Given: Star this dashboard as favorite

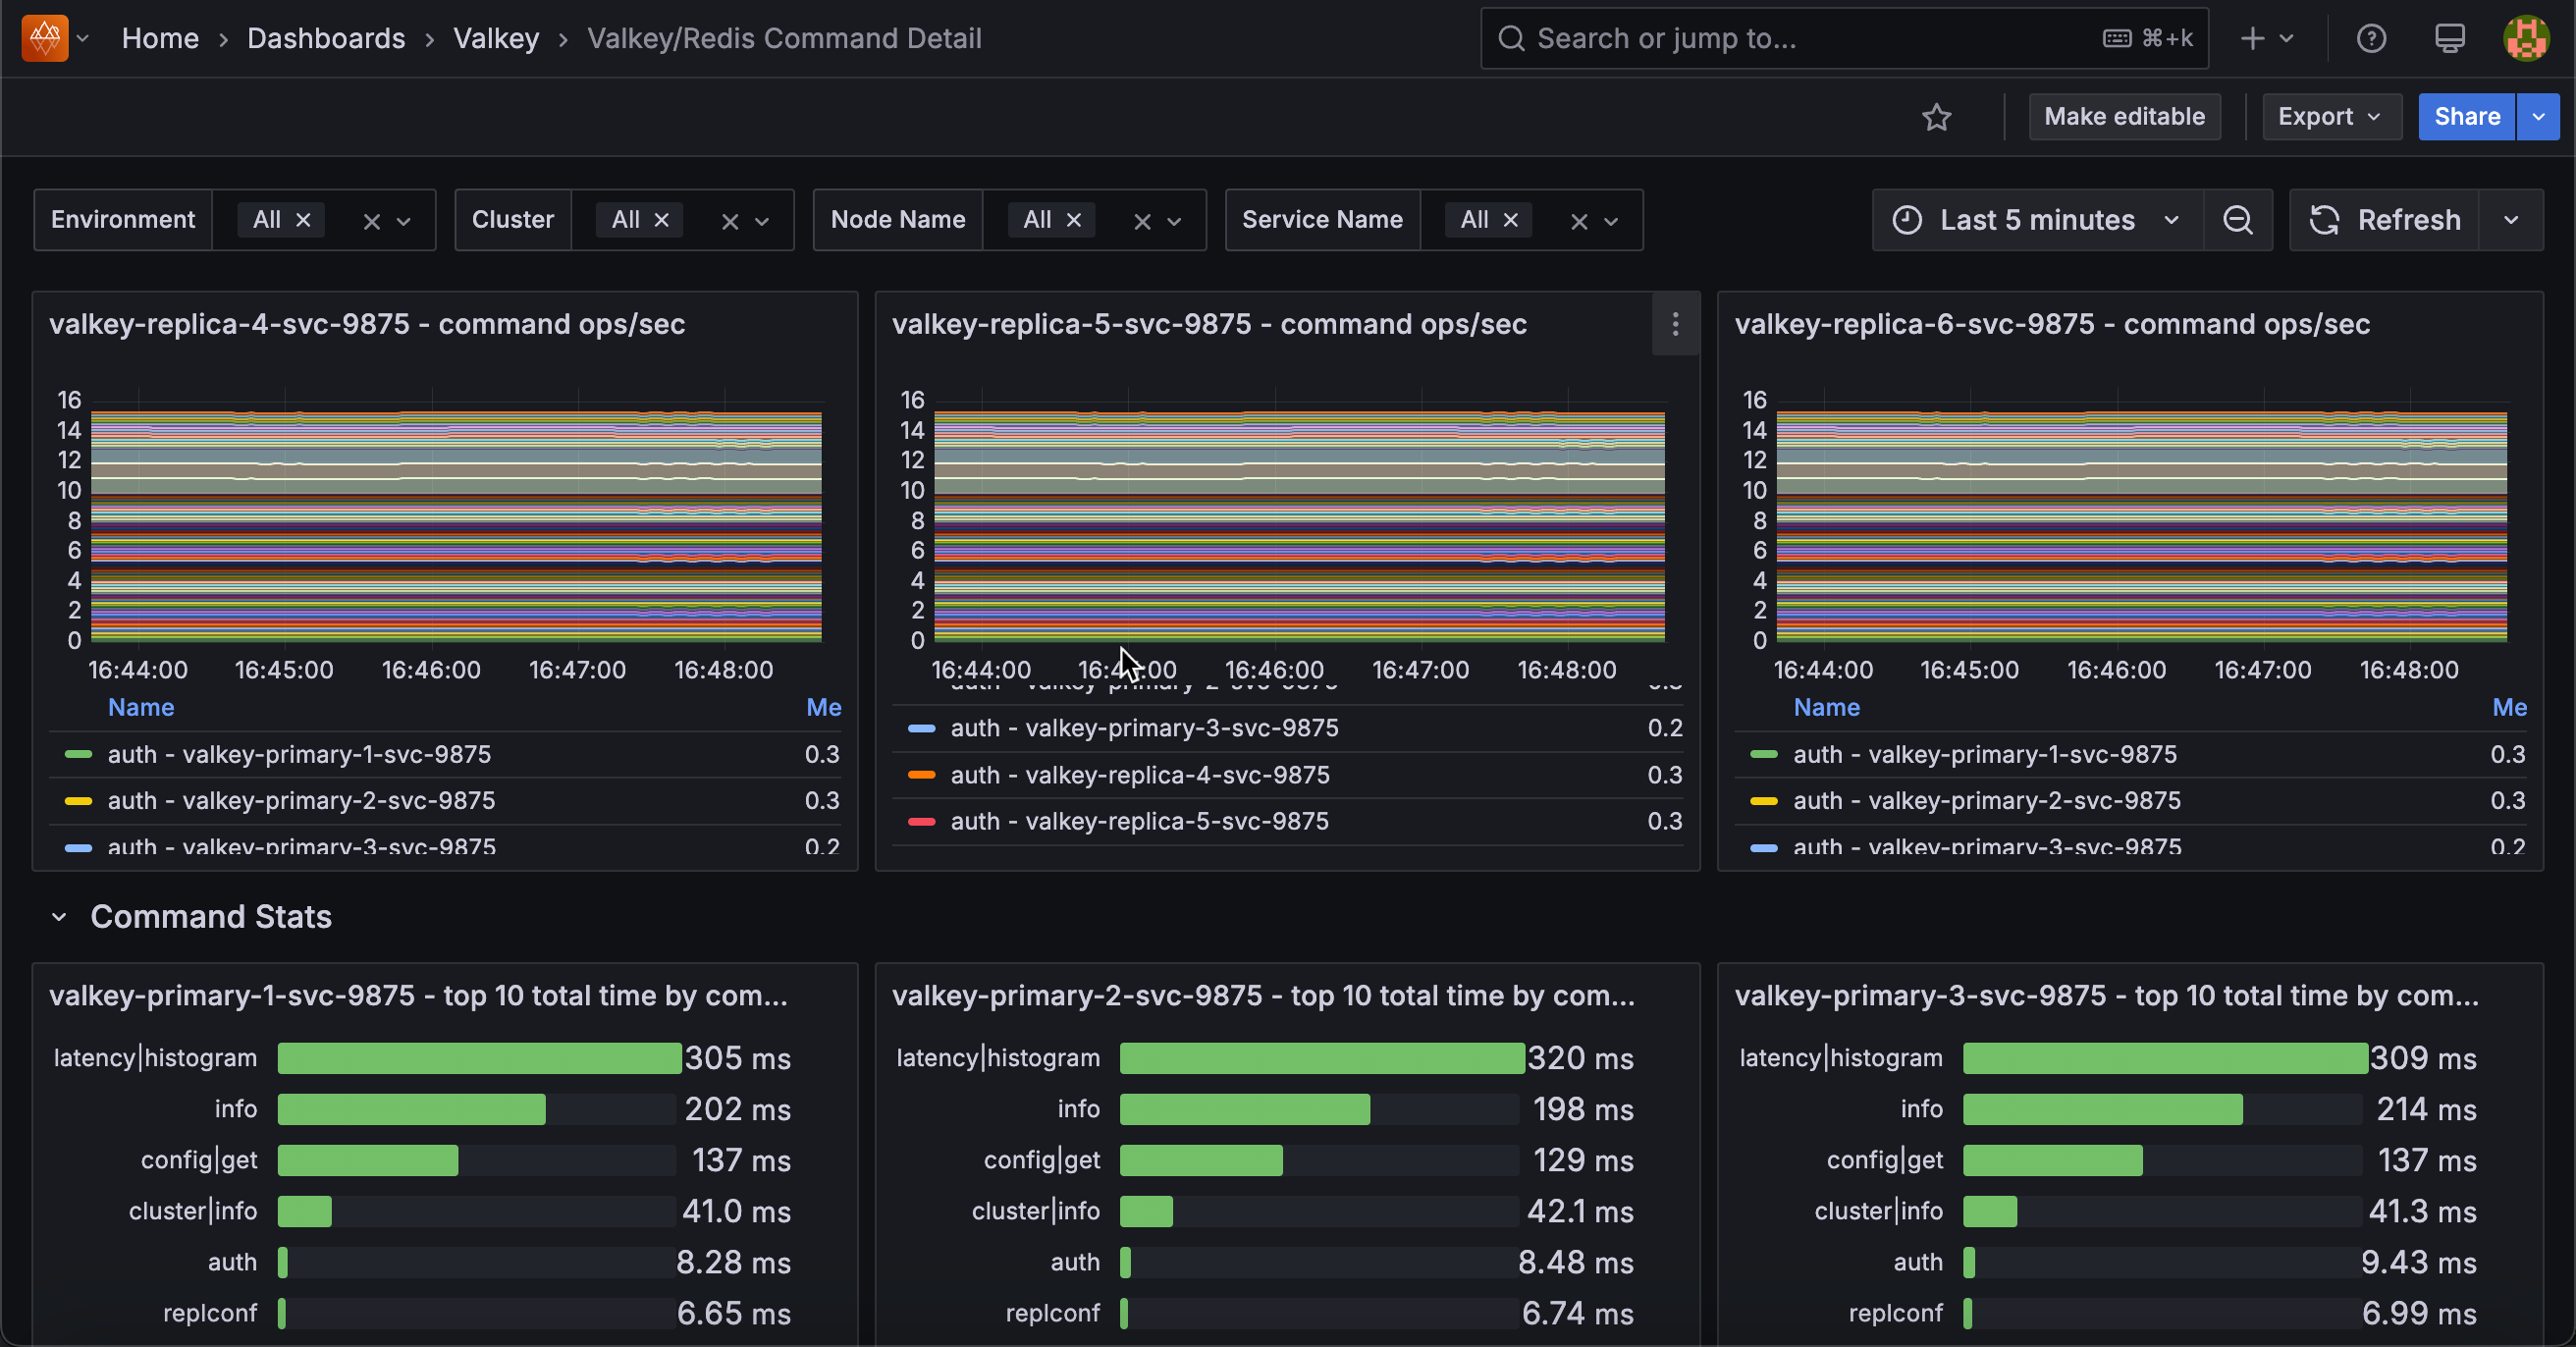Looking at the screenshot, I should [1938, 117].
